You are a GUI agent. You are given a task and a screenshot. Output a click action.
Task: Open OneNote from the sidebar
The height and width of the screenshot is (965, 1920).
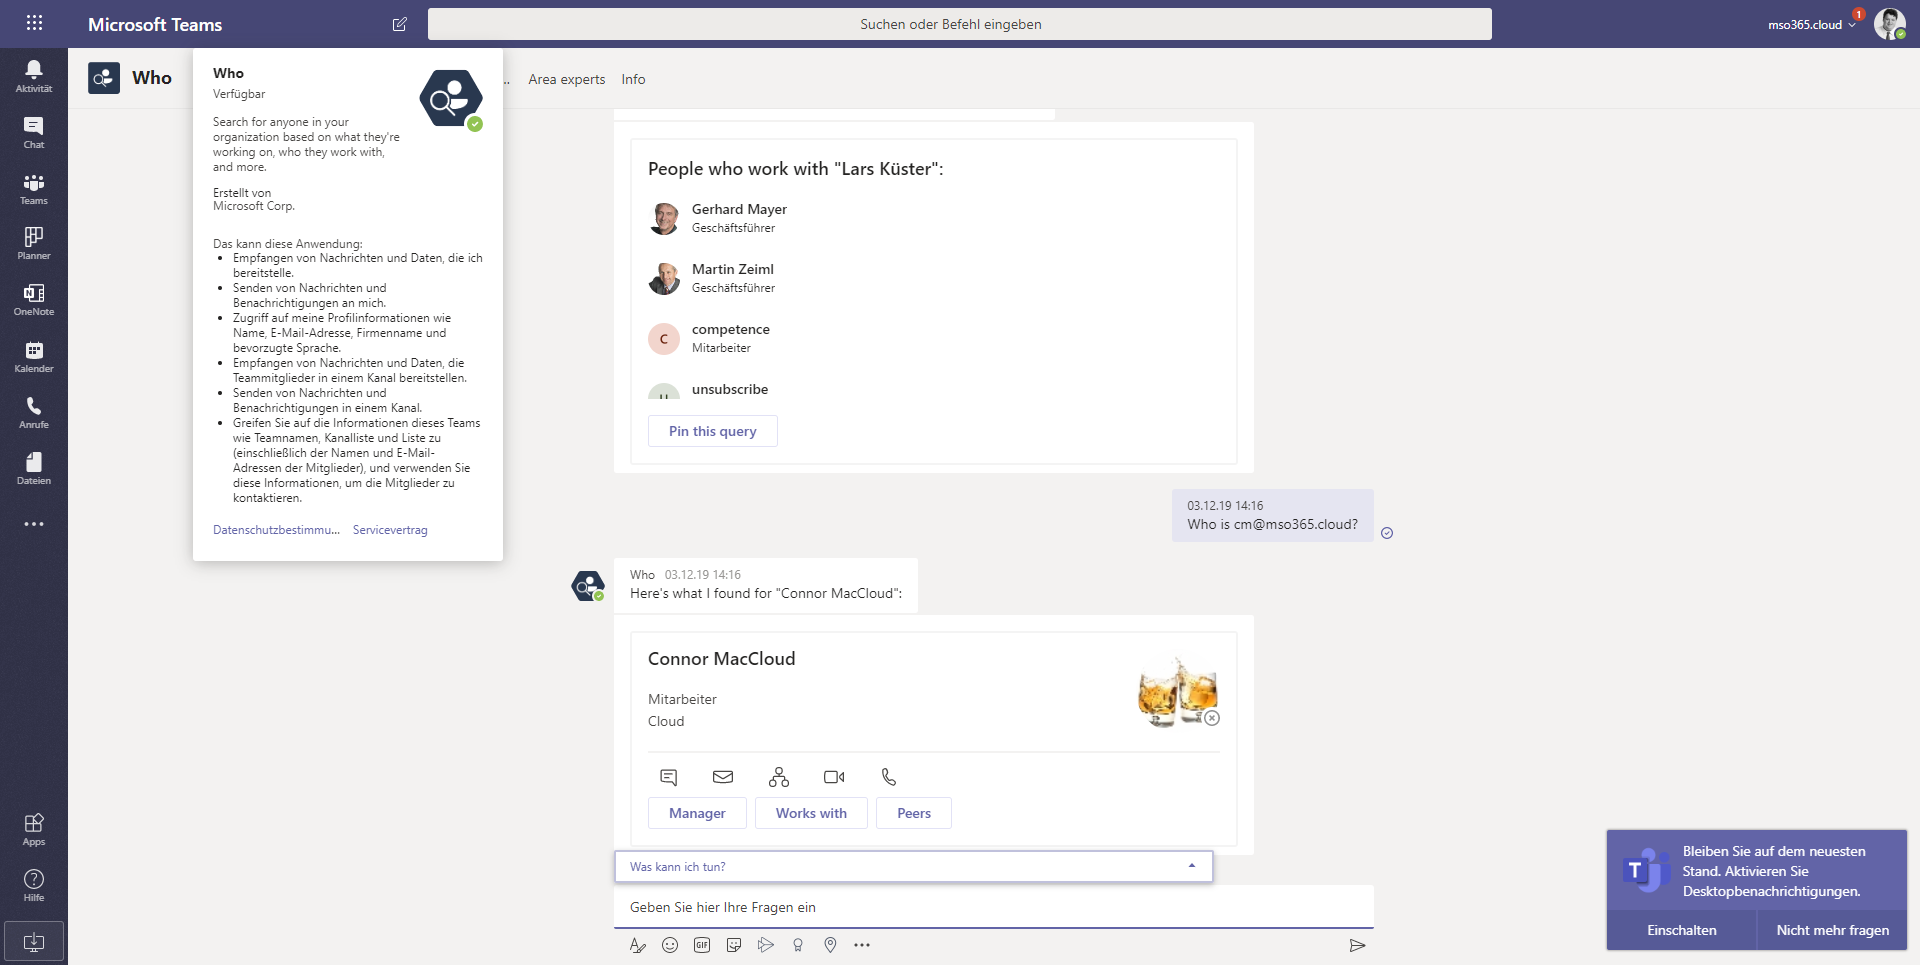[33, 299]
